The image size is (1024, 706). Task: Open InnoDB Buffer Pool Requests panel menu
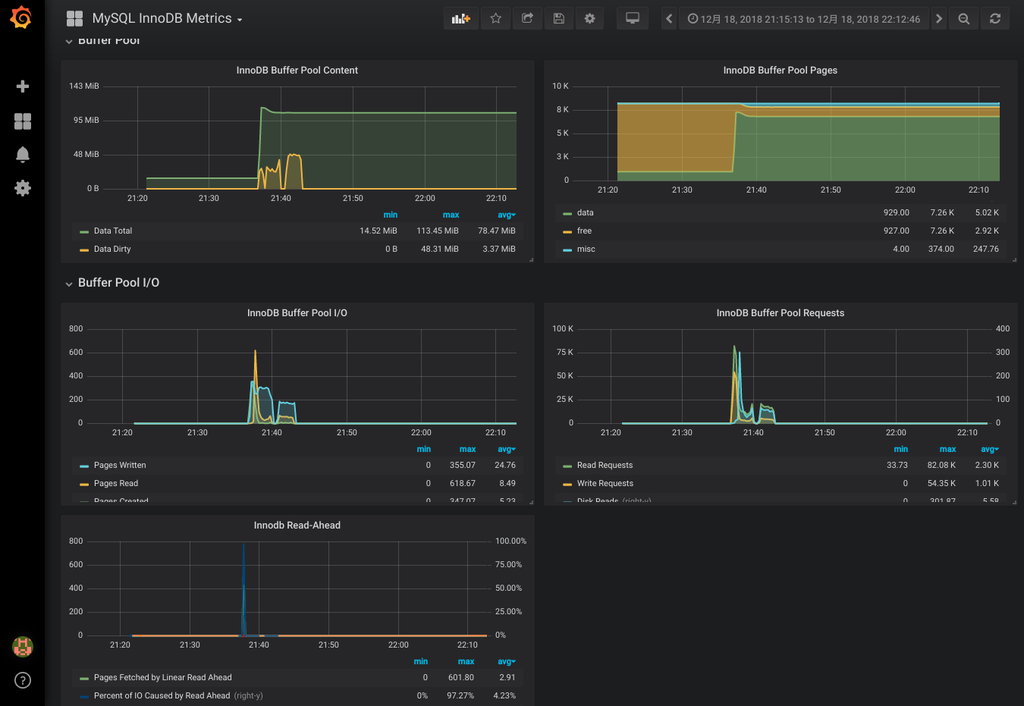(x=780, y=313)
